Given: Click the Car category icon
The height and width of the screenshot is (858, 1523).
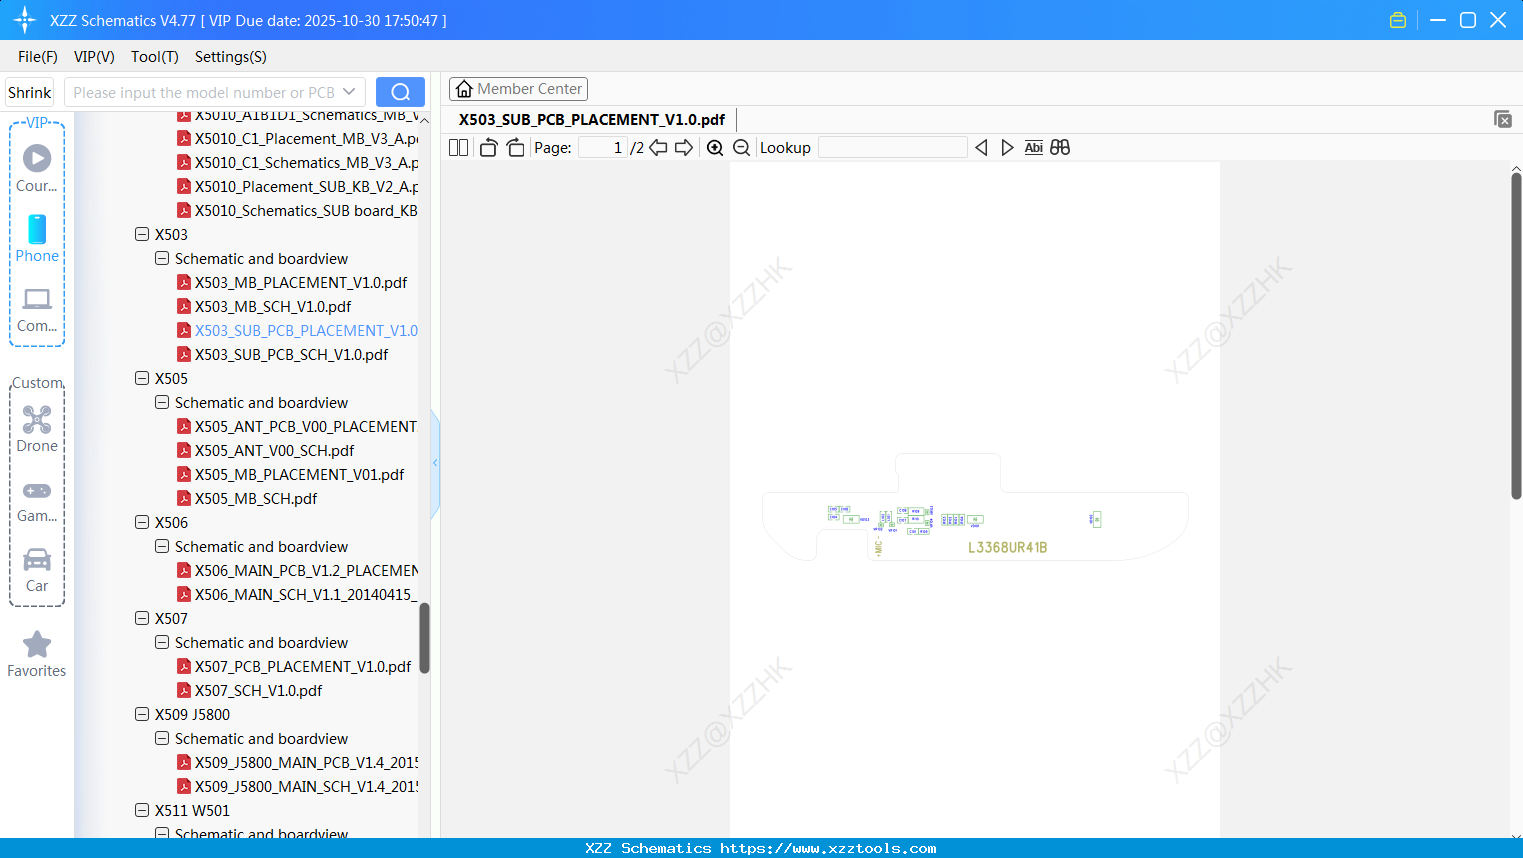Looking at the screenshot, I should (x=36, y=561).
